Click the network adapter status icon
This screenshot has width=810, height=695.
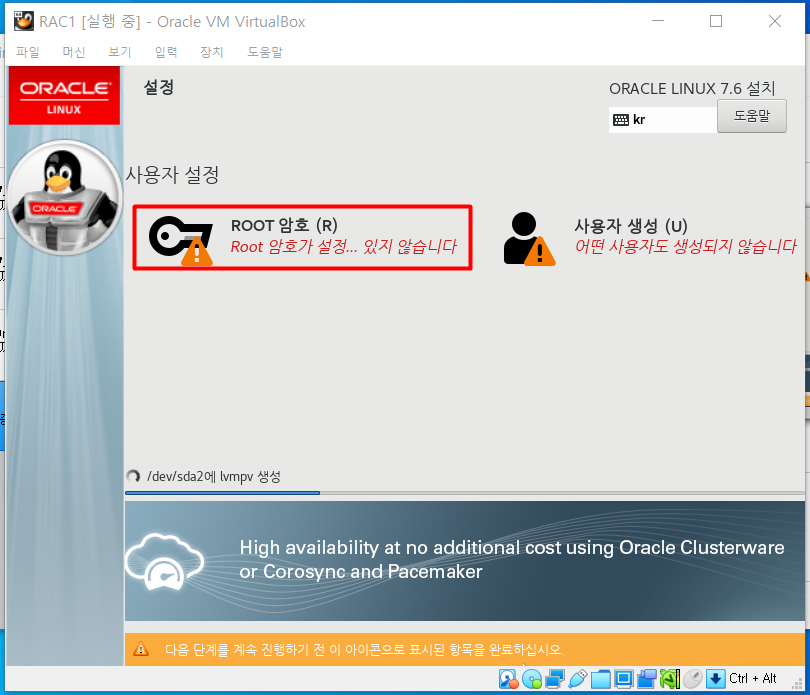click(x=555, y=679)
